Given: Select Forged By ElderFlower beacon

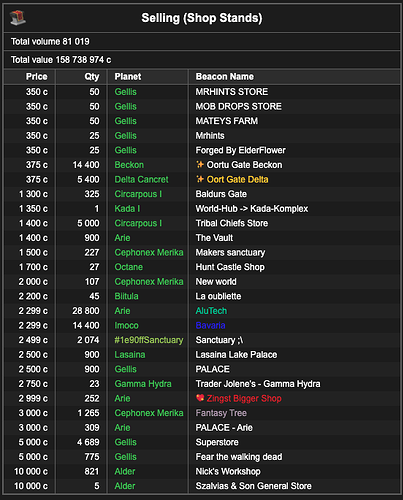Looking at the screenshot, I should [x=241, y=150].
